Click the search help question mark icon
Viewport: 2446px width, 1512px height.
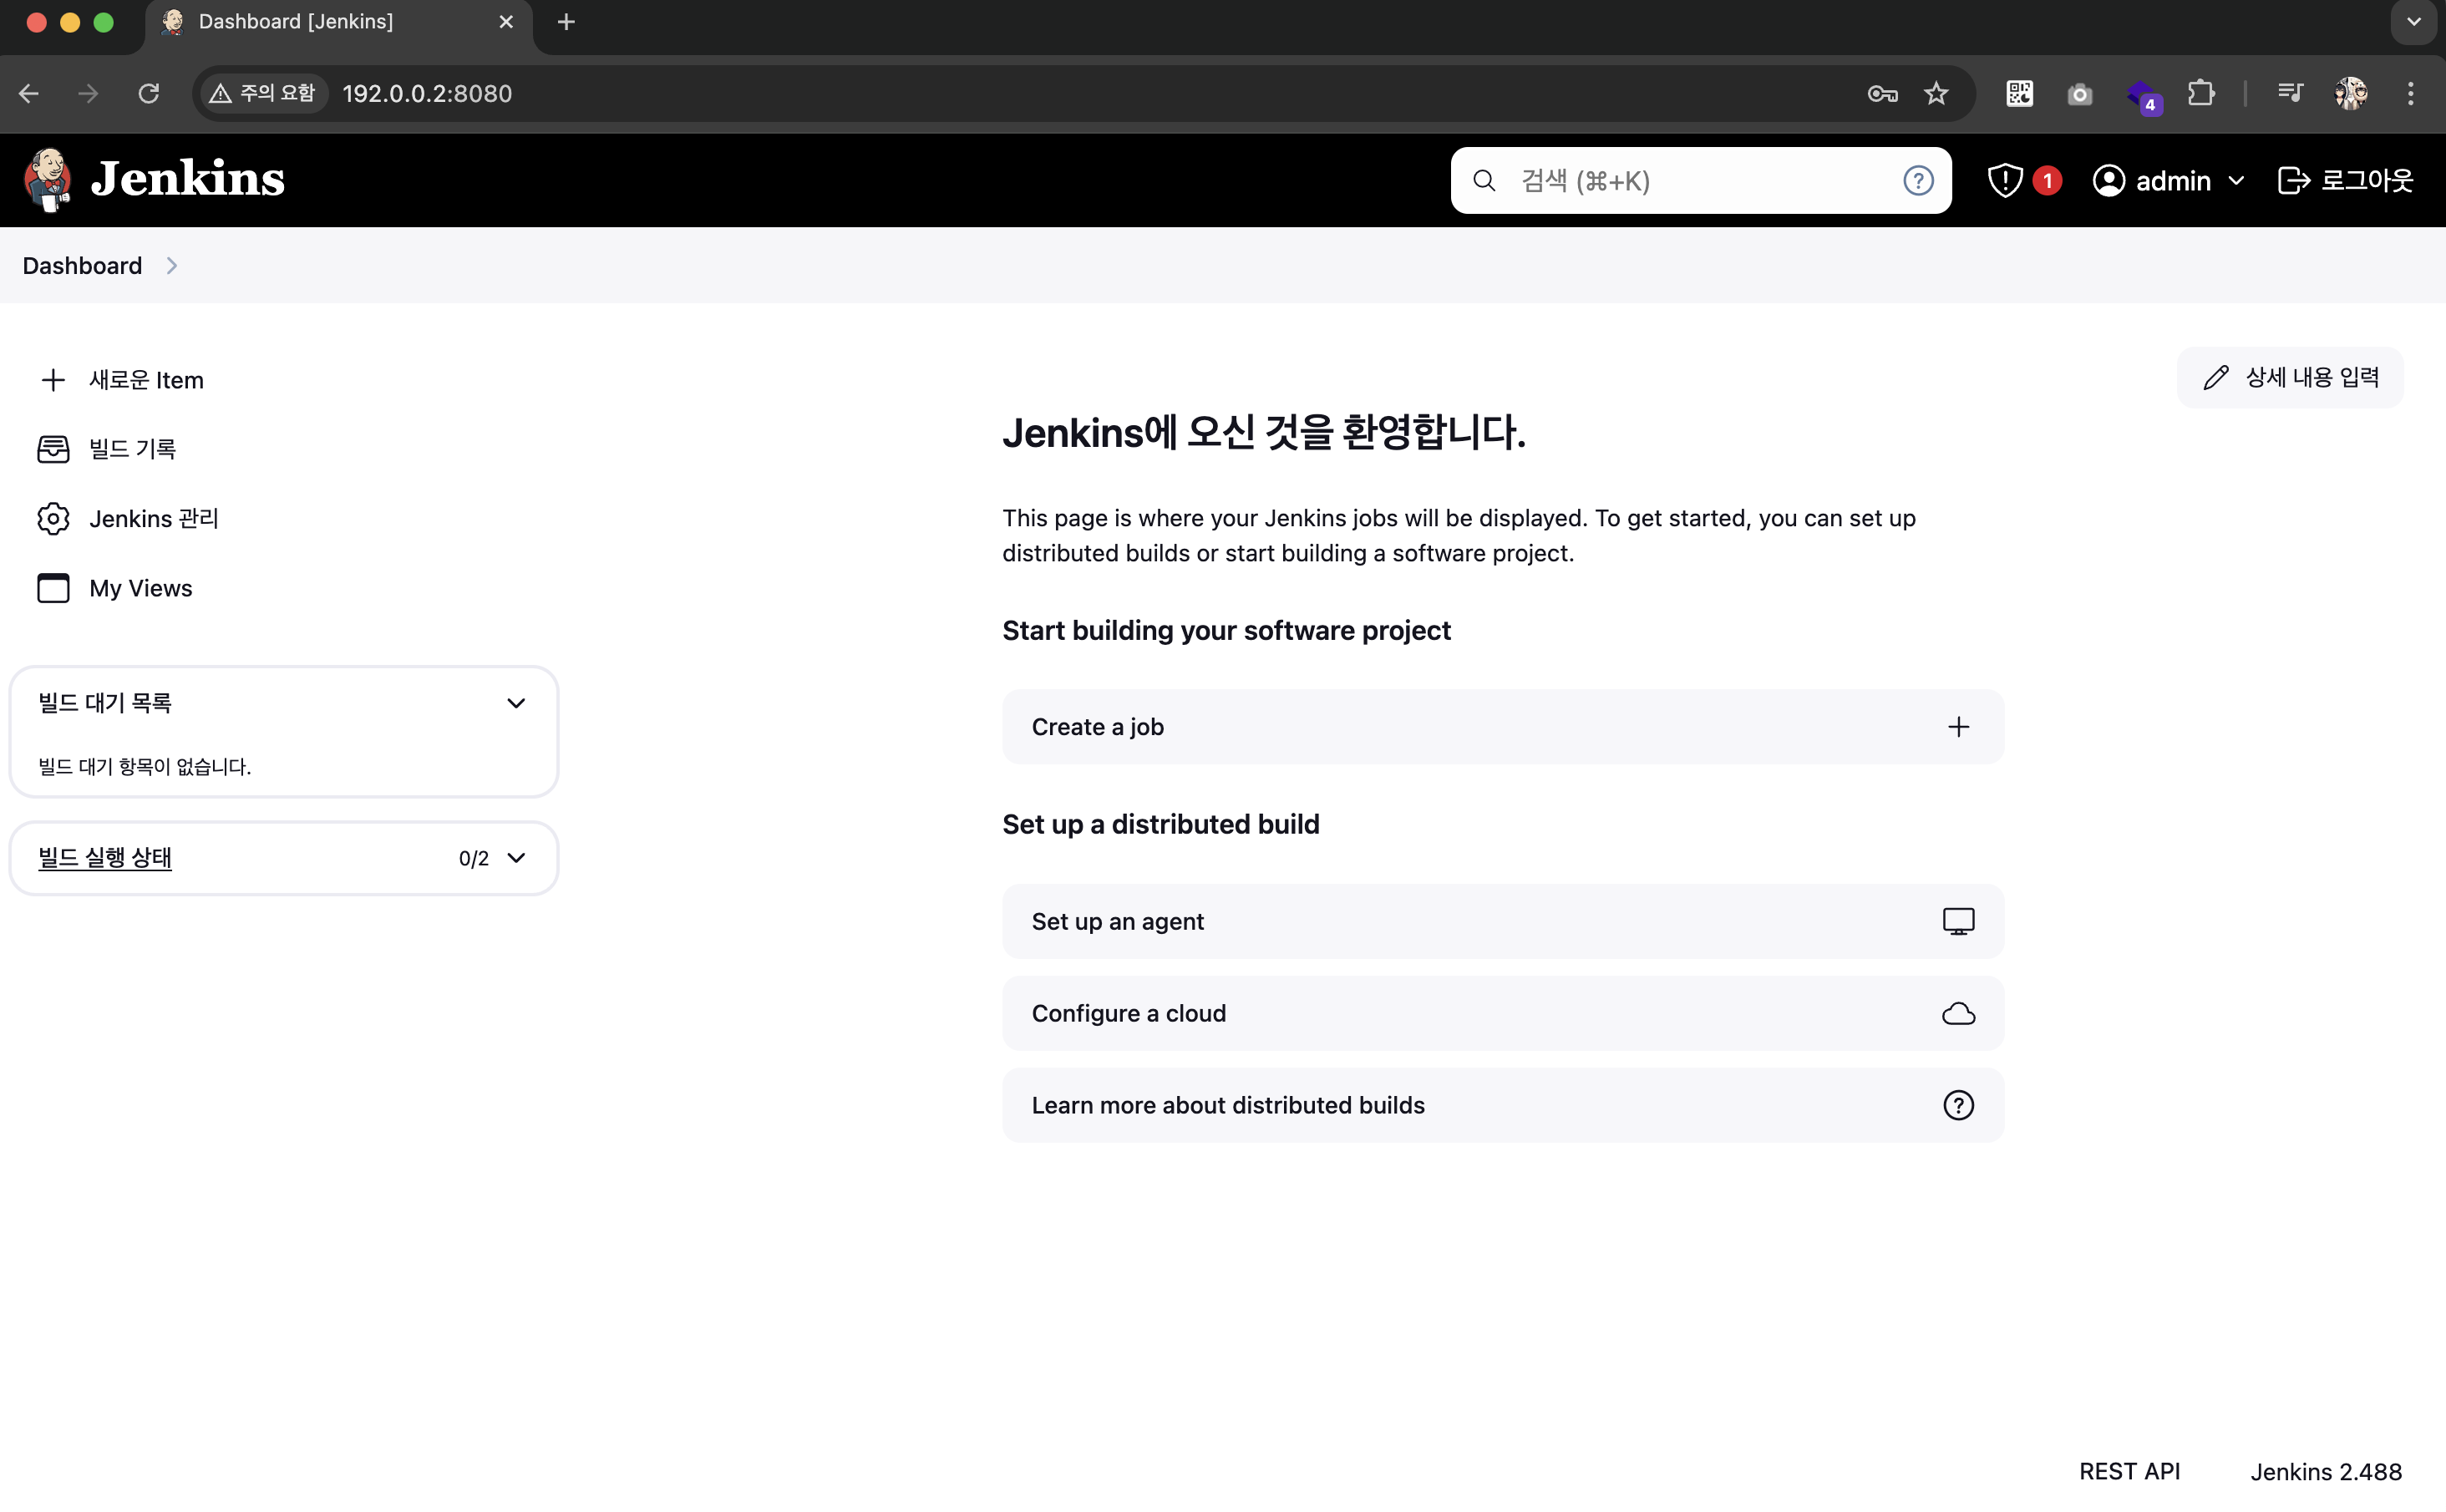pos(1917,180)
